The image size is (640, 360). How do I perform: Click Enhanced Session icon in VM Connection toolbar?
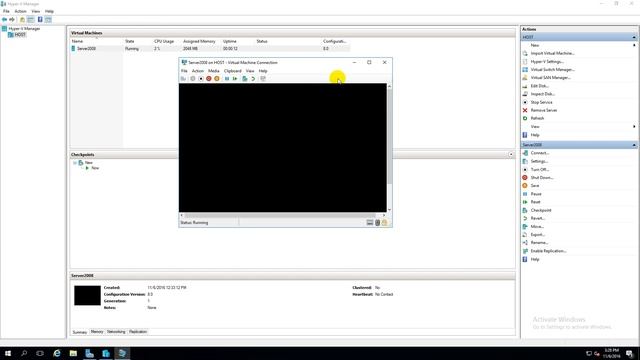coord(263,78)
